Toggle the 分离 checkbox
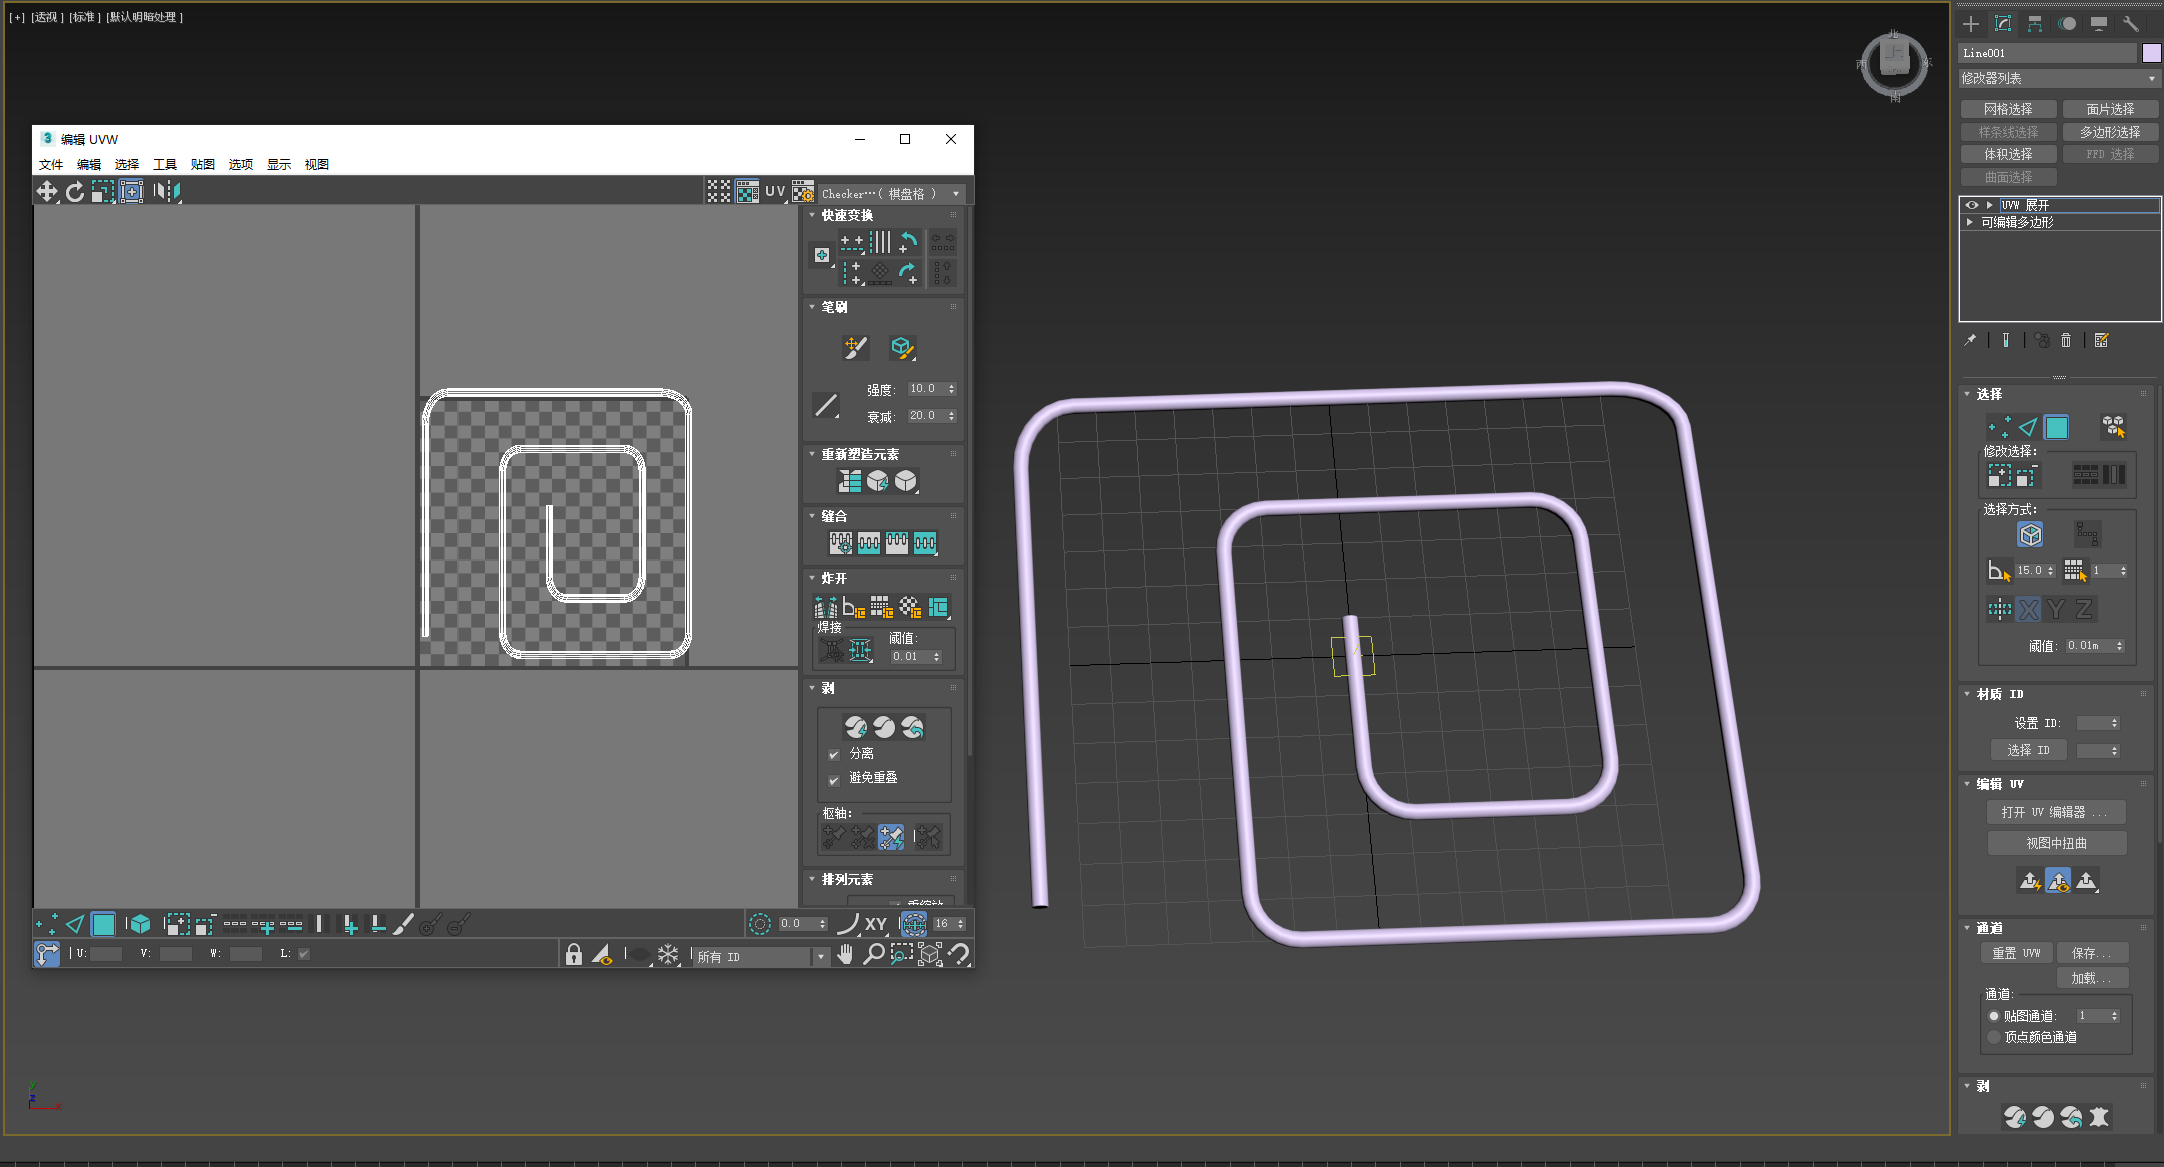This screenshot has width=2164, height=1167. click(834, 755)
